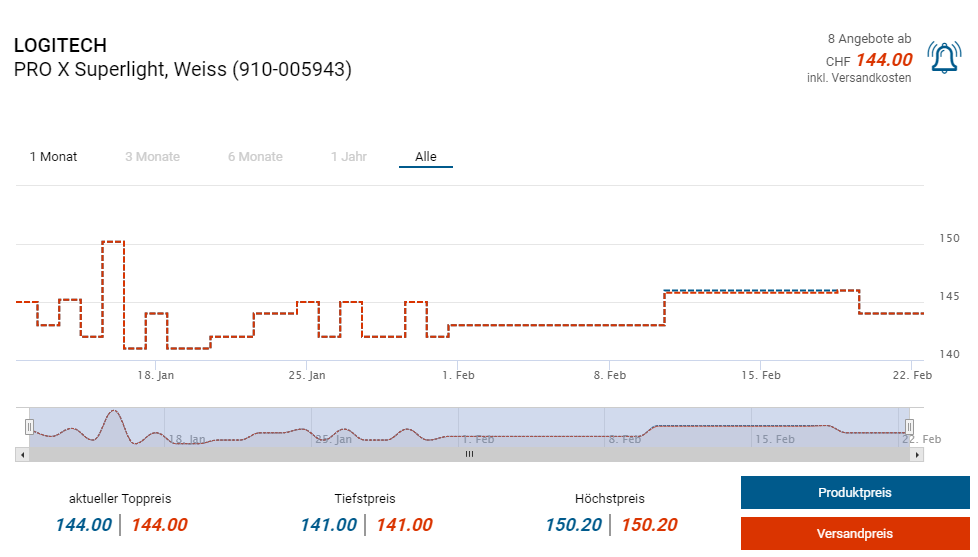Toggle the Versandpreis series button
Screen dimensions: 978x557
pos(854,534)
